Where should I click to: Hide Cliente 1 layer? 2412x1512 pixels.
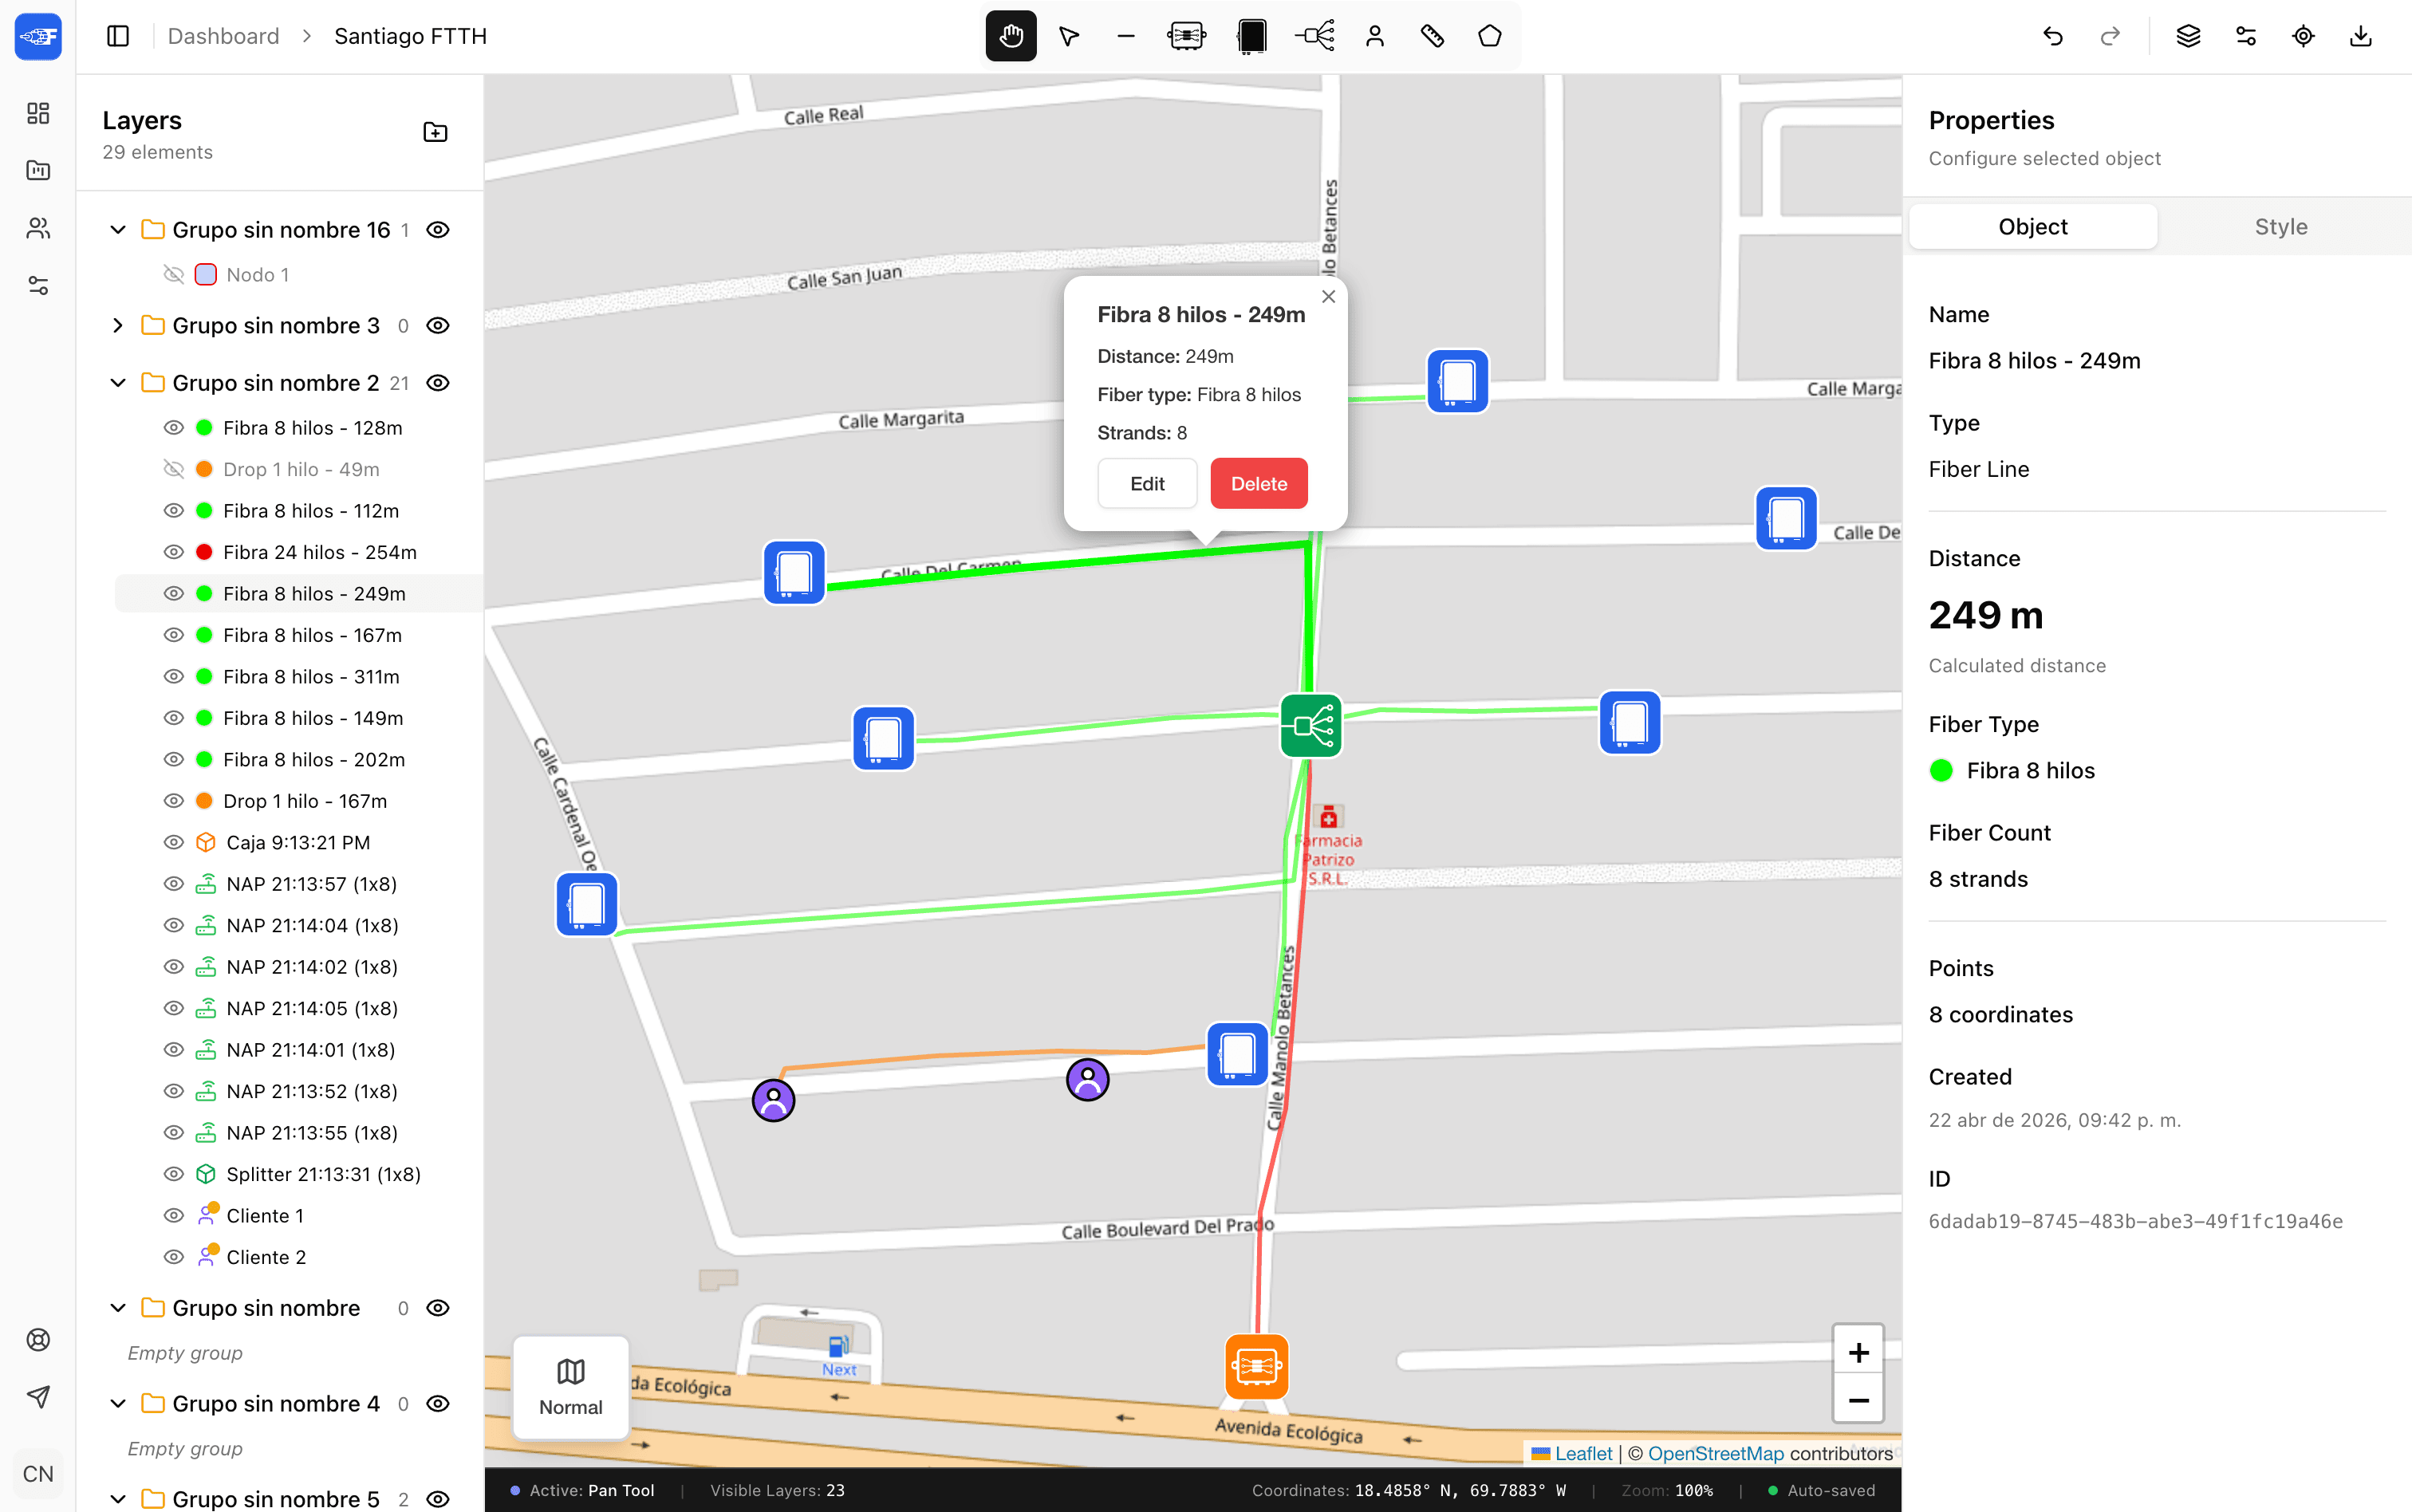[174, 1216]
